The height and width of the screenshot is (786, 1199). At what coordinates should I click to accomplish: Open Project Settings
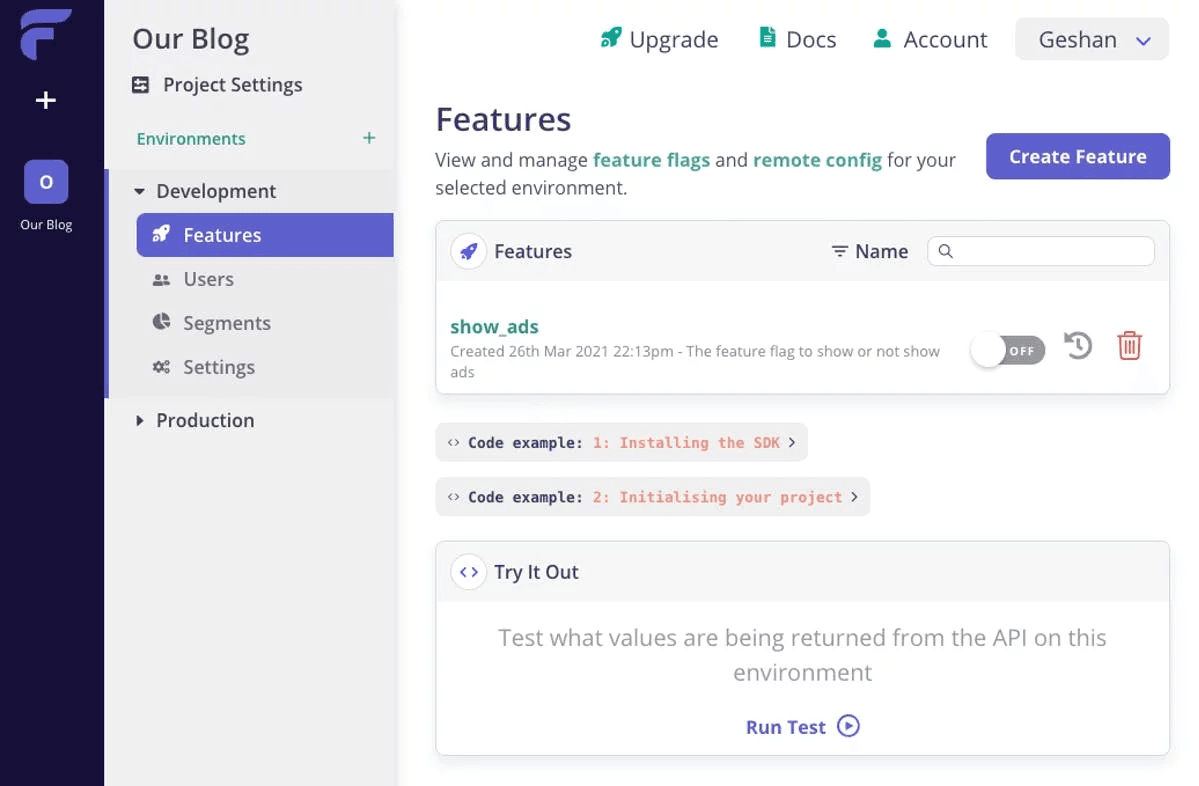(232, 85)
